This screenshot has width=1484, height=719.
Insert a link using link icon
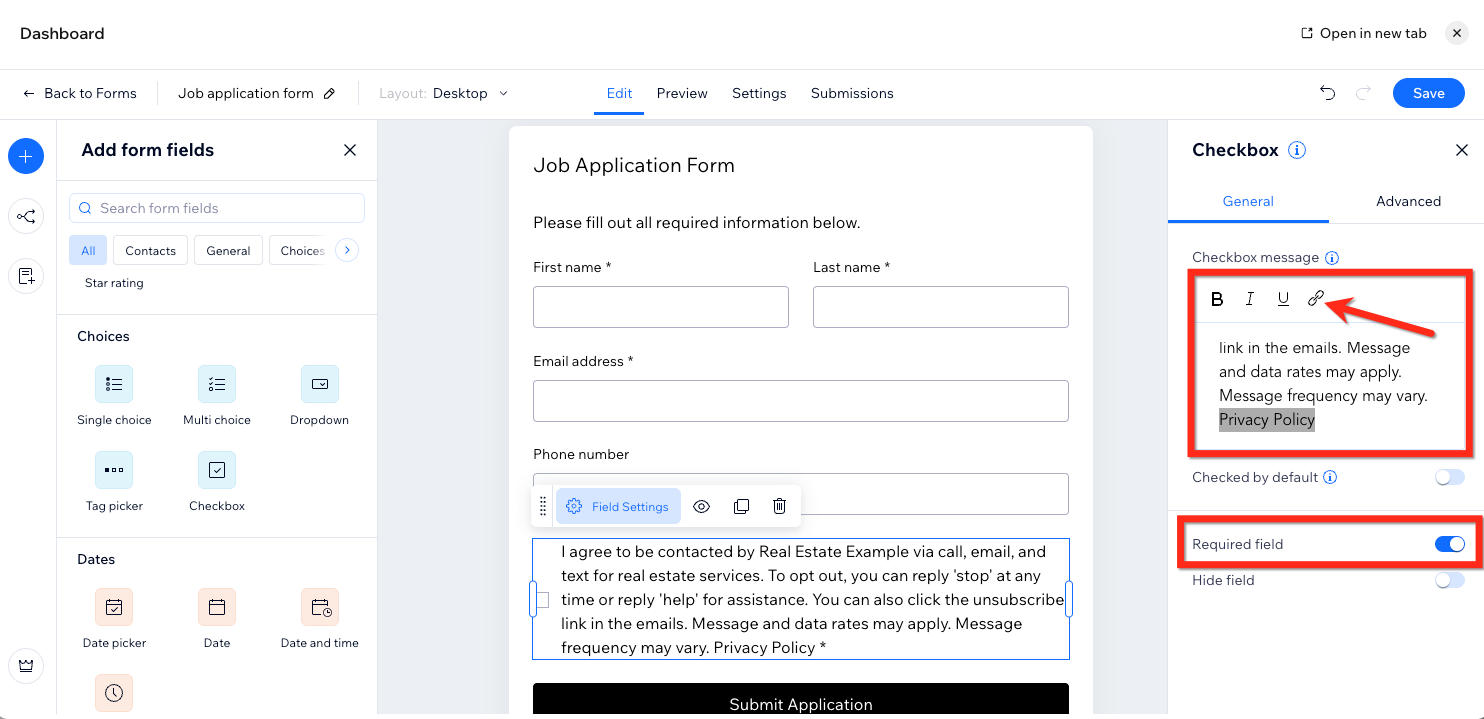pos(1316,298)
